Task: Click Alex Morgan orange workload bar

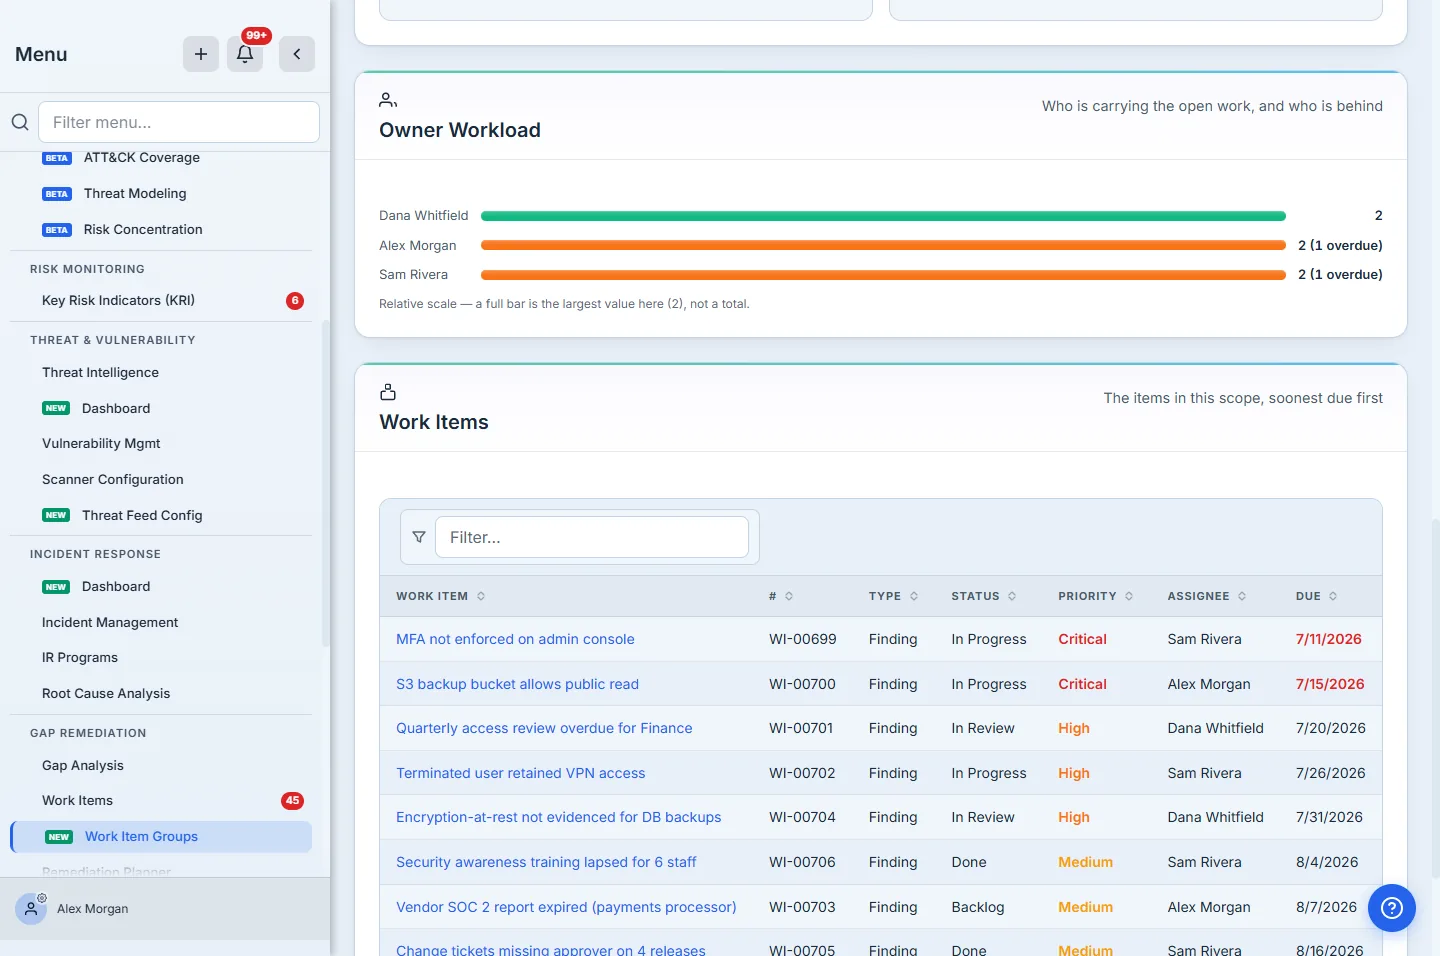Action: click(x=883, y=246)
